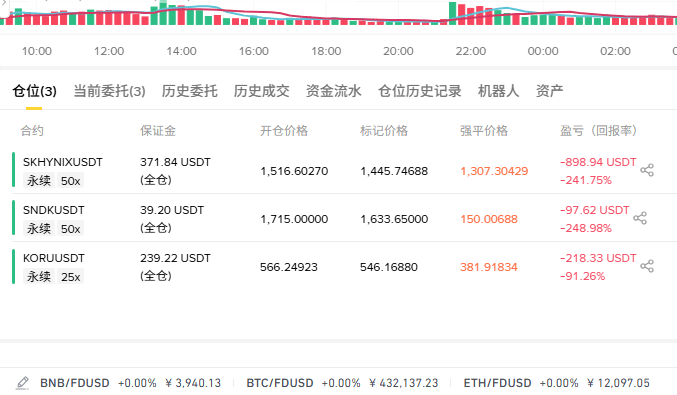Click the 永续 tag under SNDKUSDT
Screen dimensions: 677x395
pyautogui.click(x=39, y=229)
